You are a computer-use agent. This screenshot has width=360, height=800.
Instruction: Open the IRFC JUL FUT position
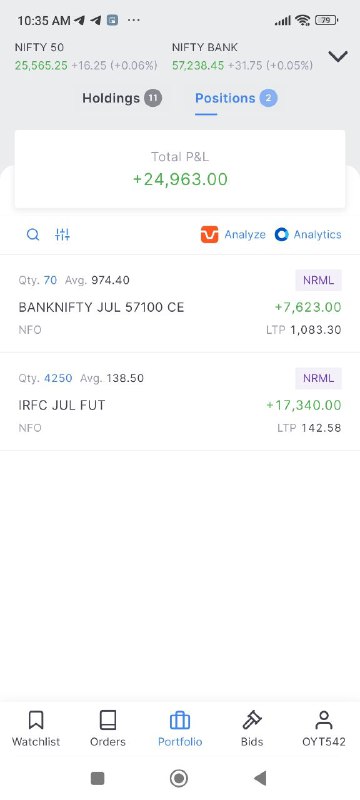(180, 402)
